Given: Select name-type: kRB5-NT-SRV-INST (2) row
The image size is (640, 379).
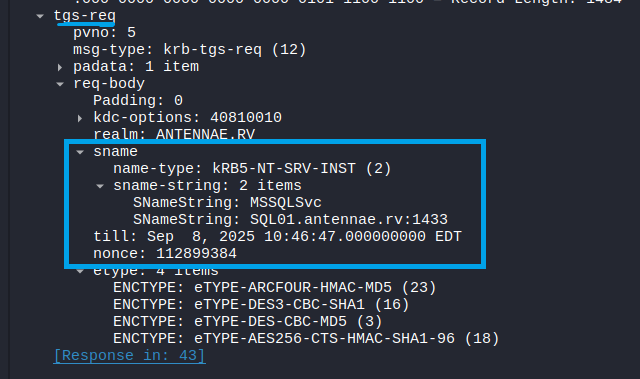Looking at the screenshot, I should coord(252,168).
